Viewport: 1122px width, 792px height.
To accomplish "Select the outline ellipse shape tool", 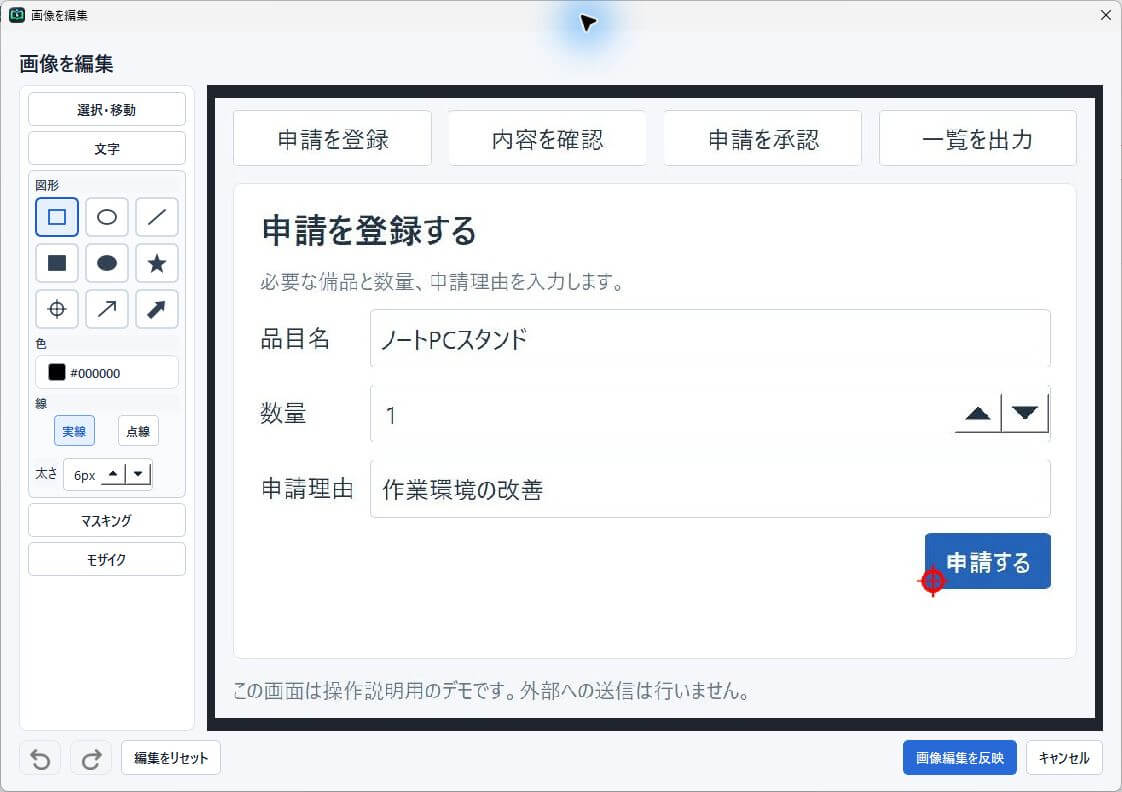I will pos(107,217).
